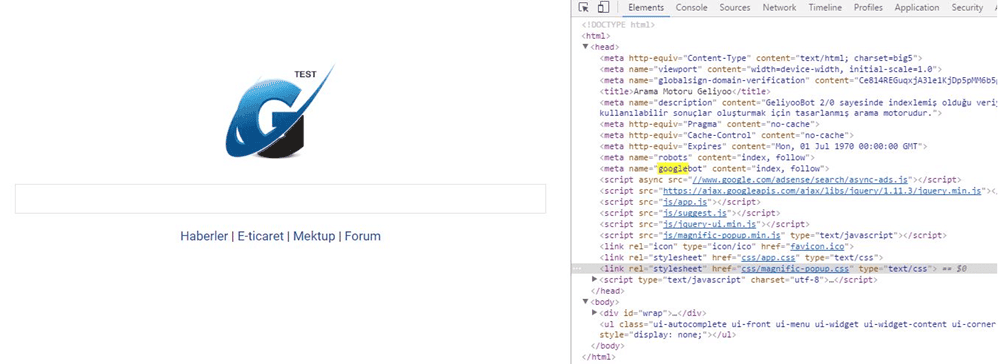Select the robots meta tag line
The width and height of the screenshot is (1000, 364).
707,157
